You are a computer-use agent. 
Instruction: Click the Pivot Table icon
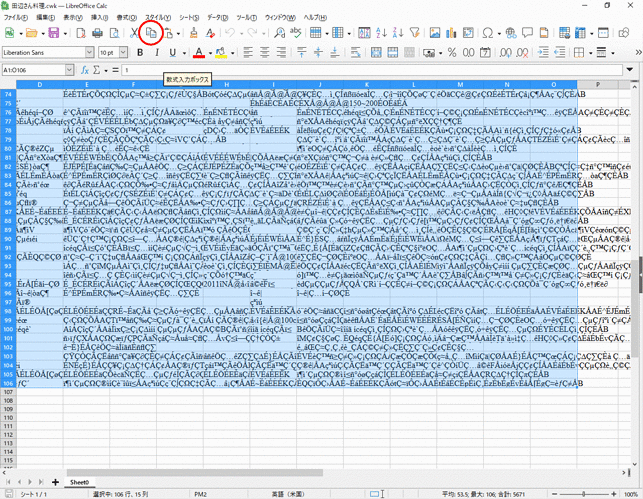(468, 33)
